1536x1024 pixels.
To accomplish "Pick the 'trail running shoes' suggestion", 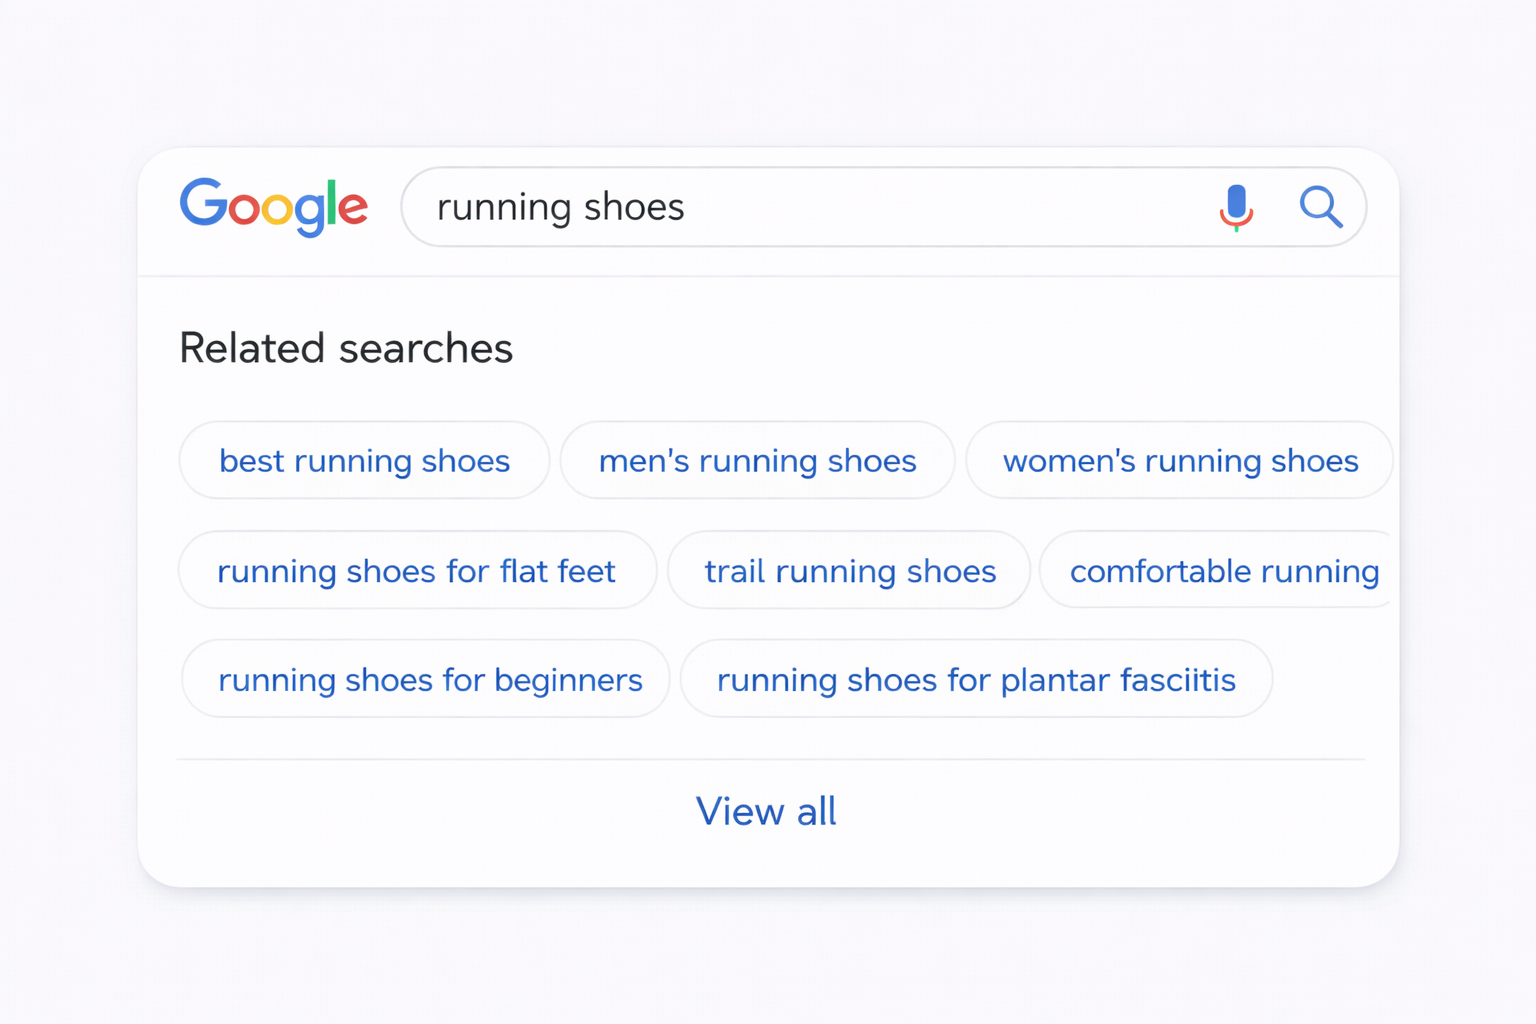I will [849, 570].
